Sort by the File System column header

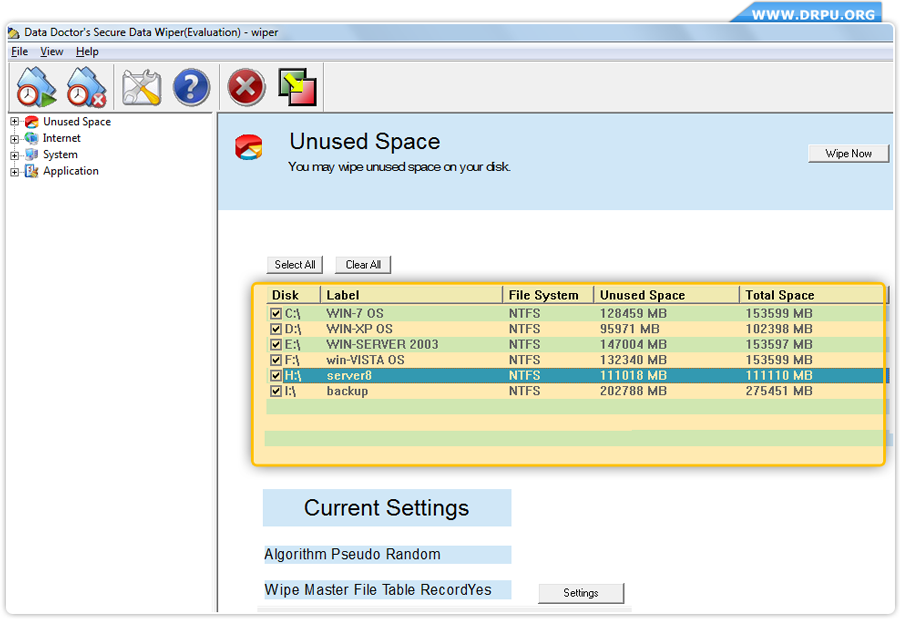(x=548, y=295)
